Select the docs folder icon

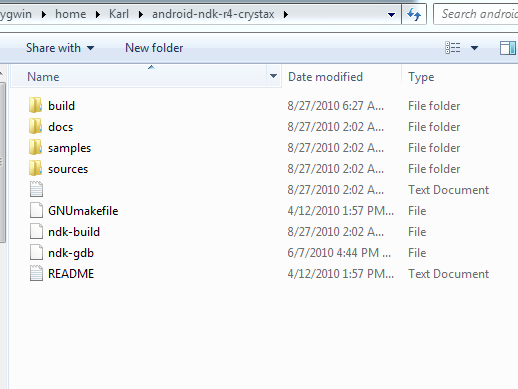point(35,126)
